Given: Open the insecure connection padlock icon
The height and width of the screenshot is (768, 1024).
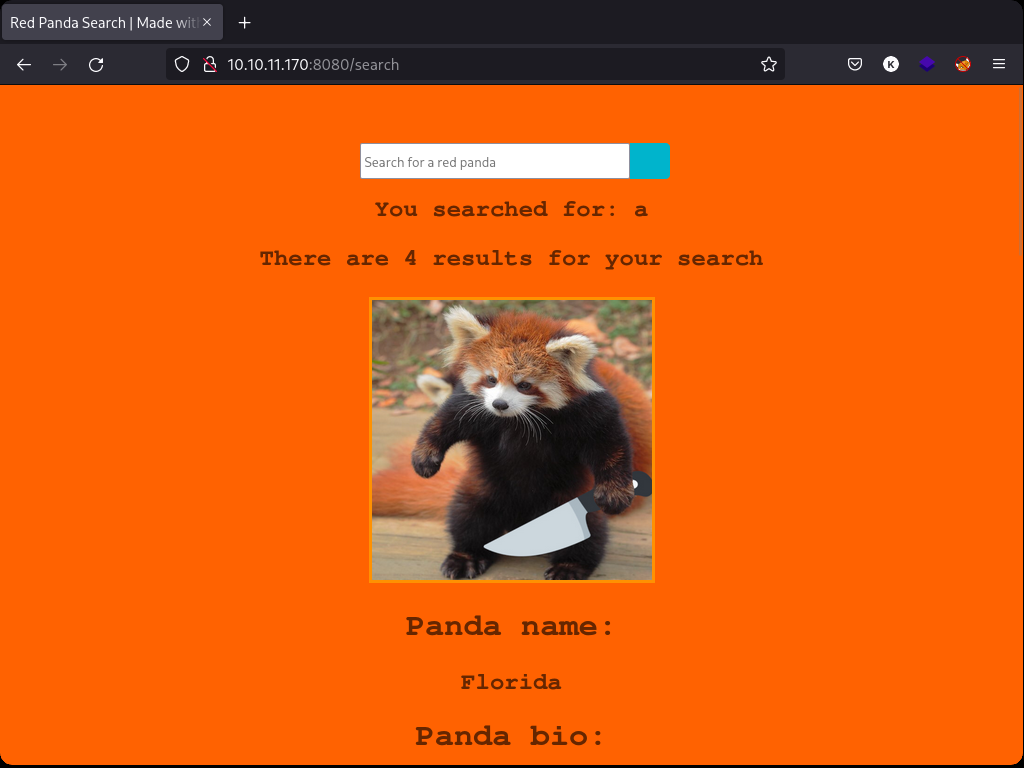Looking at the screenshot, I should coord(210,64).
